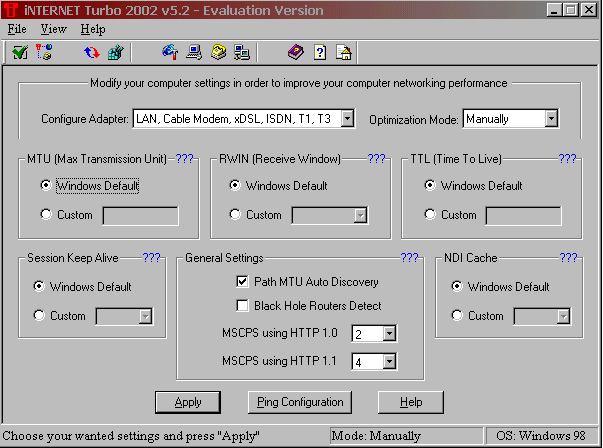The width and height of the screenshot is (603, 448).
Task: Click the question mark page toolbar icon
Action: [320, 52]
